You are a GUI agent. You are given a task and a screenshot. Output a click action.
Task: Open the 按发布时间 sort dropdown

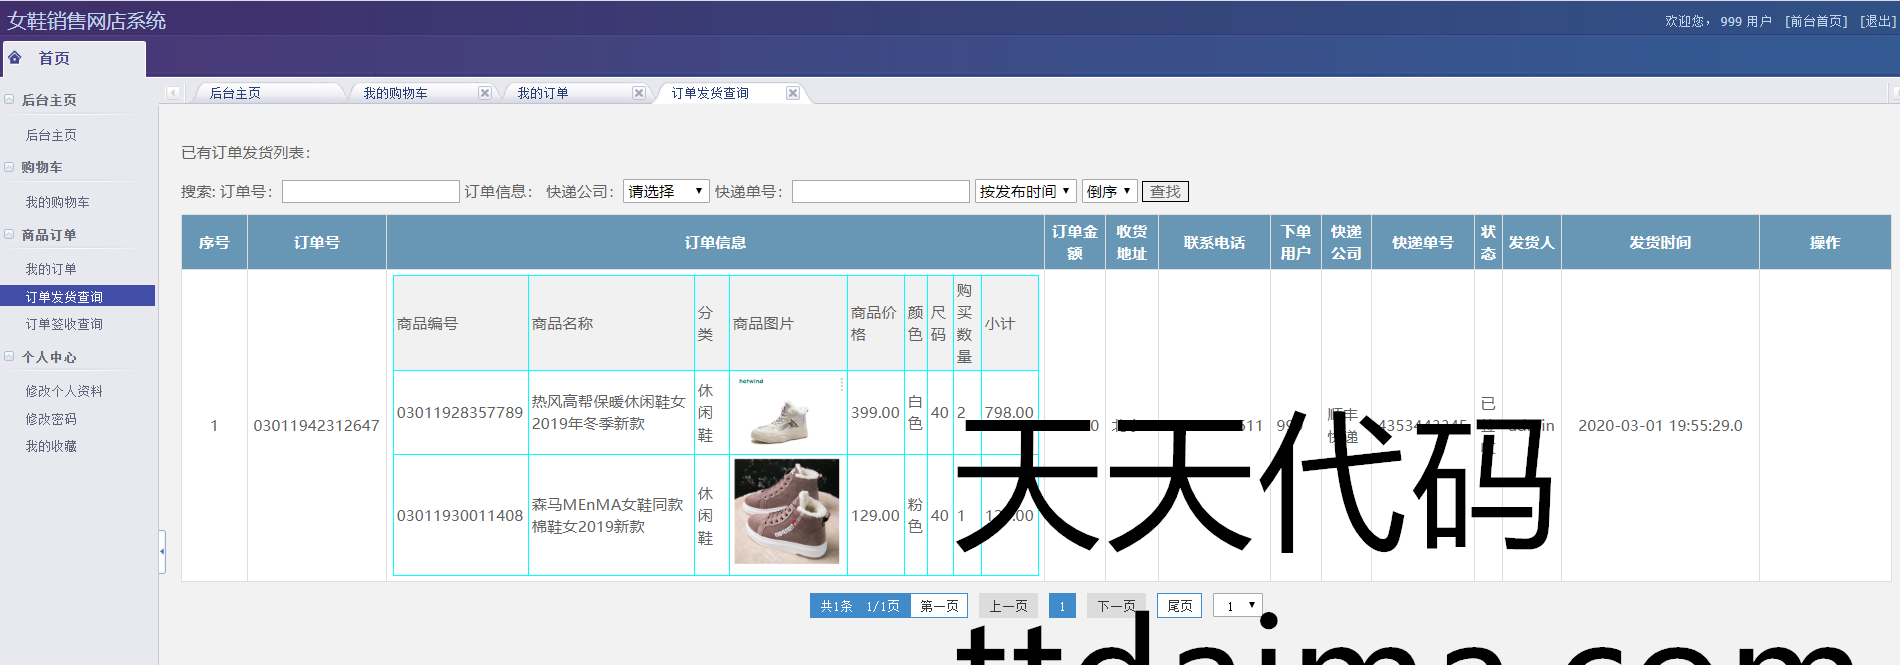coord(1025,191)
